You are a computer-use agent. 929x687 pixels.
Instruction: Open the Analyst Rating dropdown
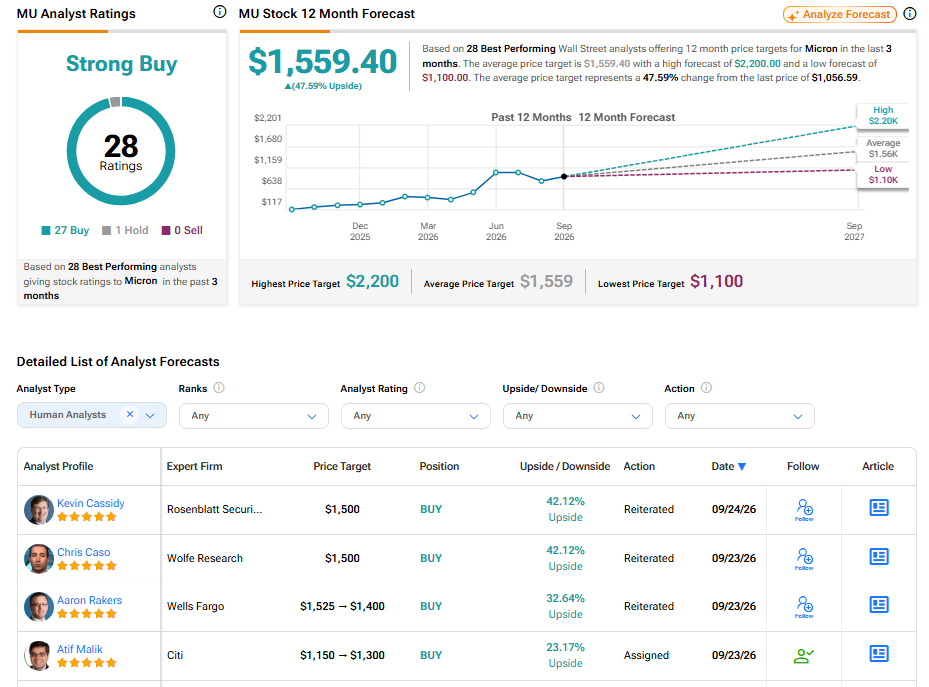415,416
